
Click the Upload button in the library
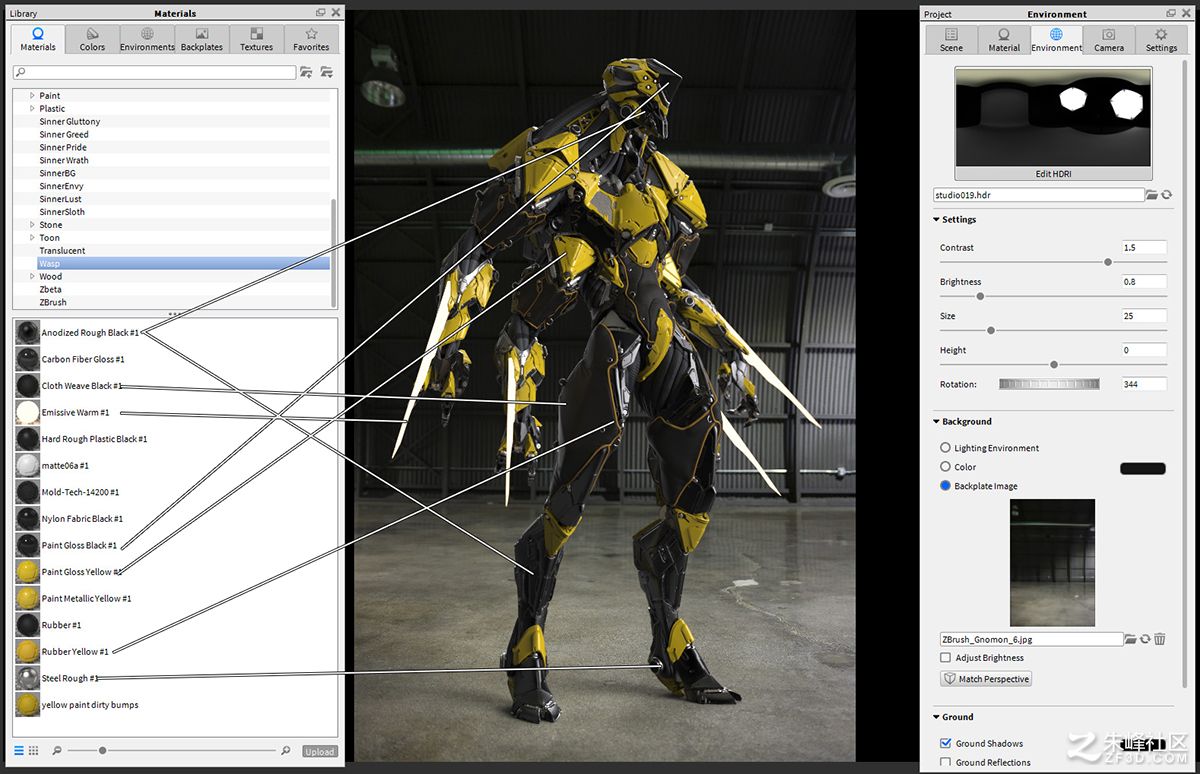(320, 751)
